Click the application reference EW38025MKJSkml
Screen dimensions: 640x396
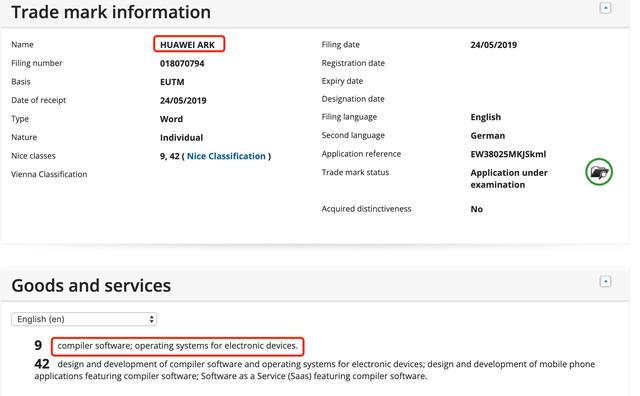point(508,154)
